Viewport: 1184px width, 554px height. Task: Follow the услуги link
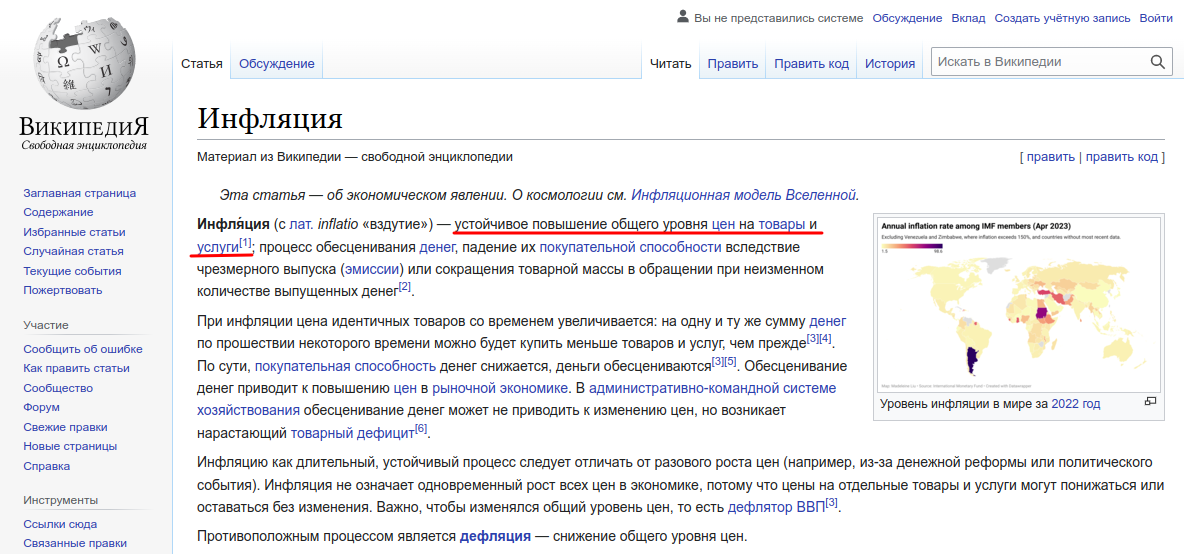217,247
